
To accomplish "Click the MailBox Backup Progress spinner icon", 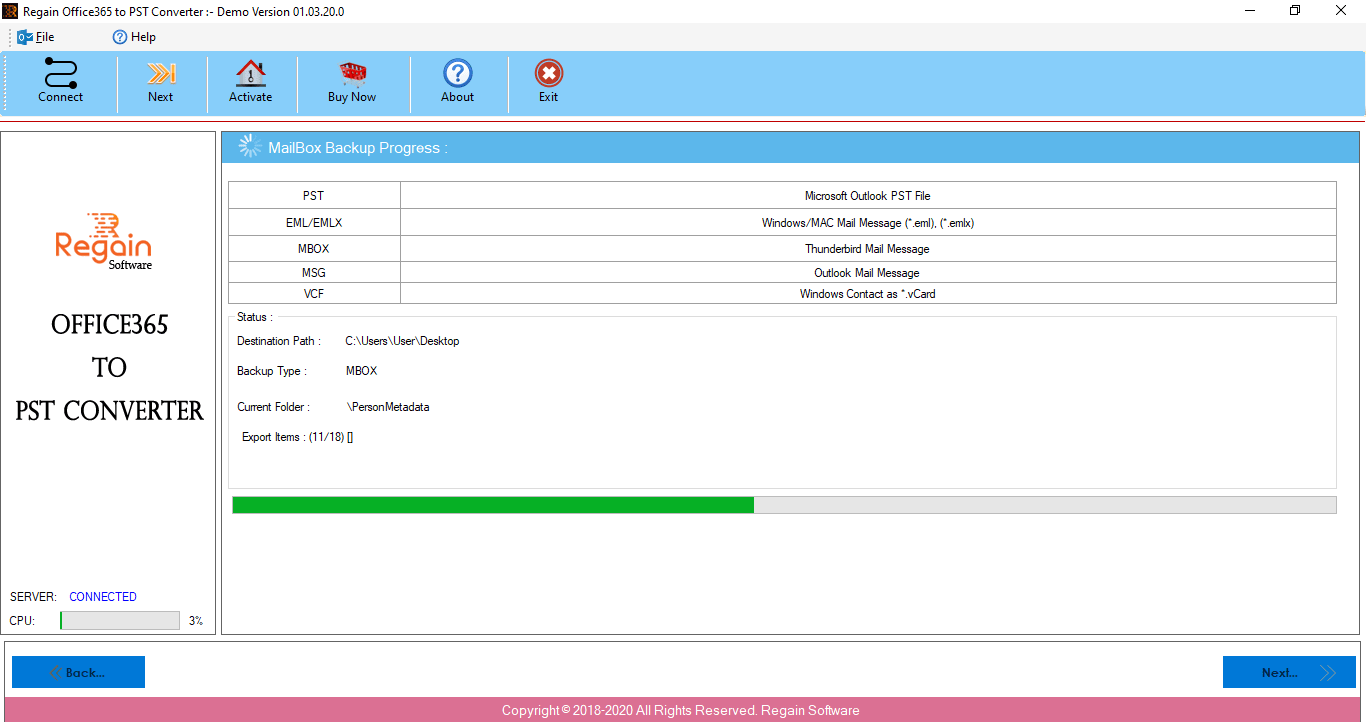I will [250, 147].
